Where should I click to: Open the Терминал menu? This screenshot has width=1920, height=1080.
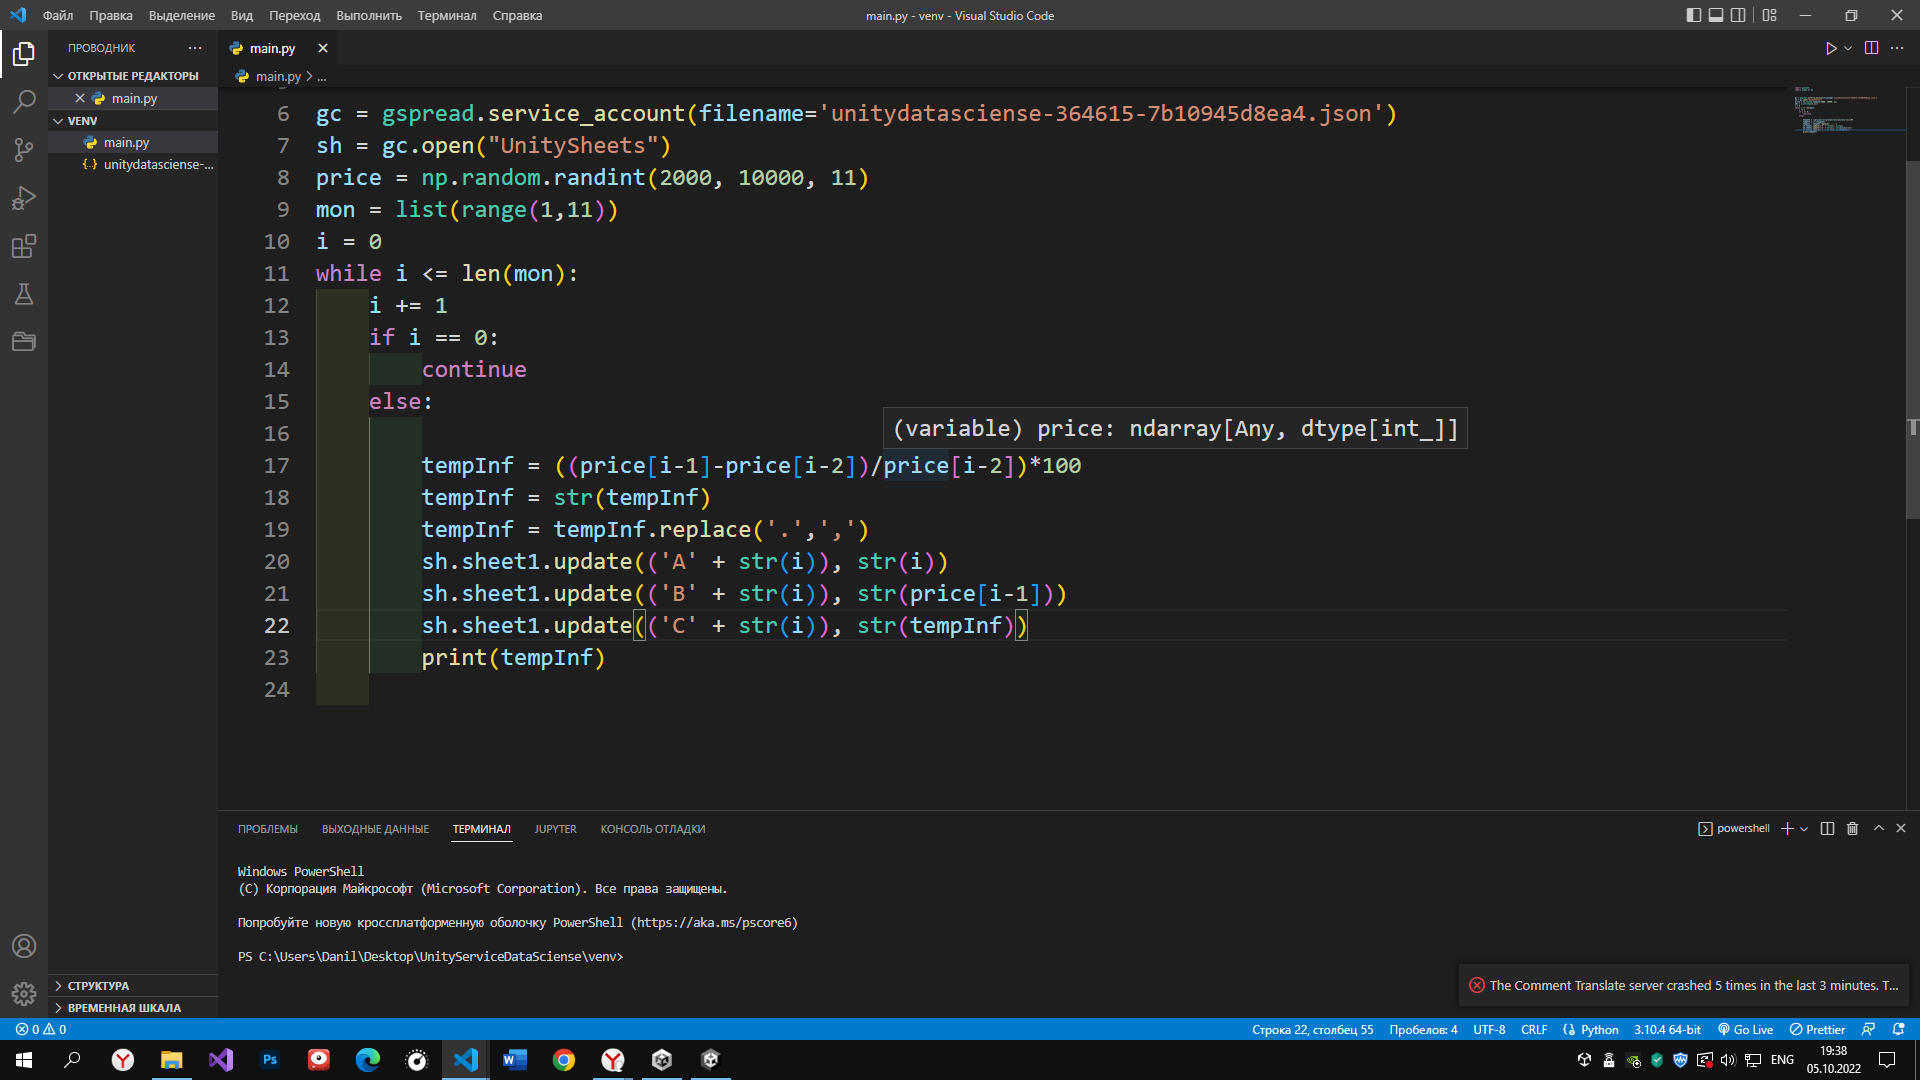pyautogui.click(x=446, y=15)
